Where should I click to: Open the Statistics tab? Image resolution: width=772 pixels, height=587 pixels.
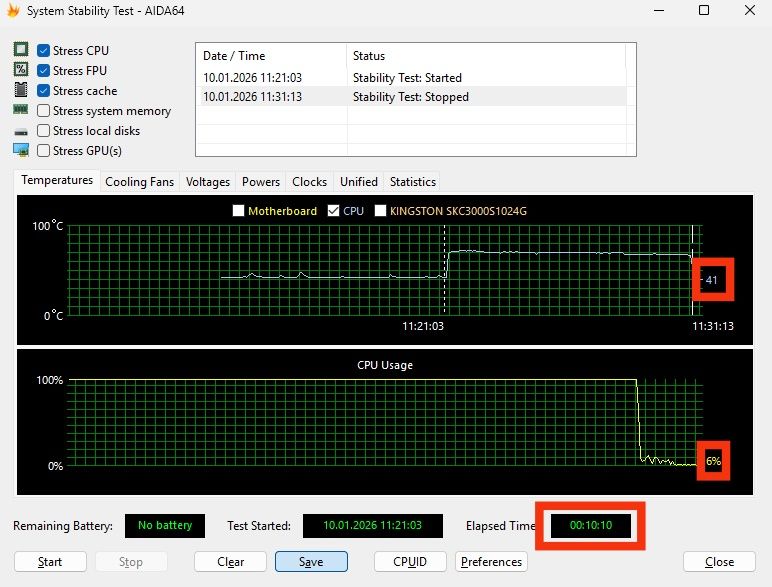[413, 182]
